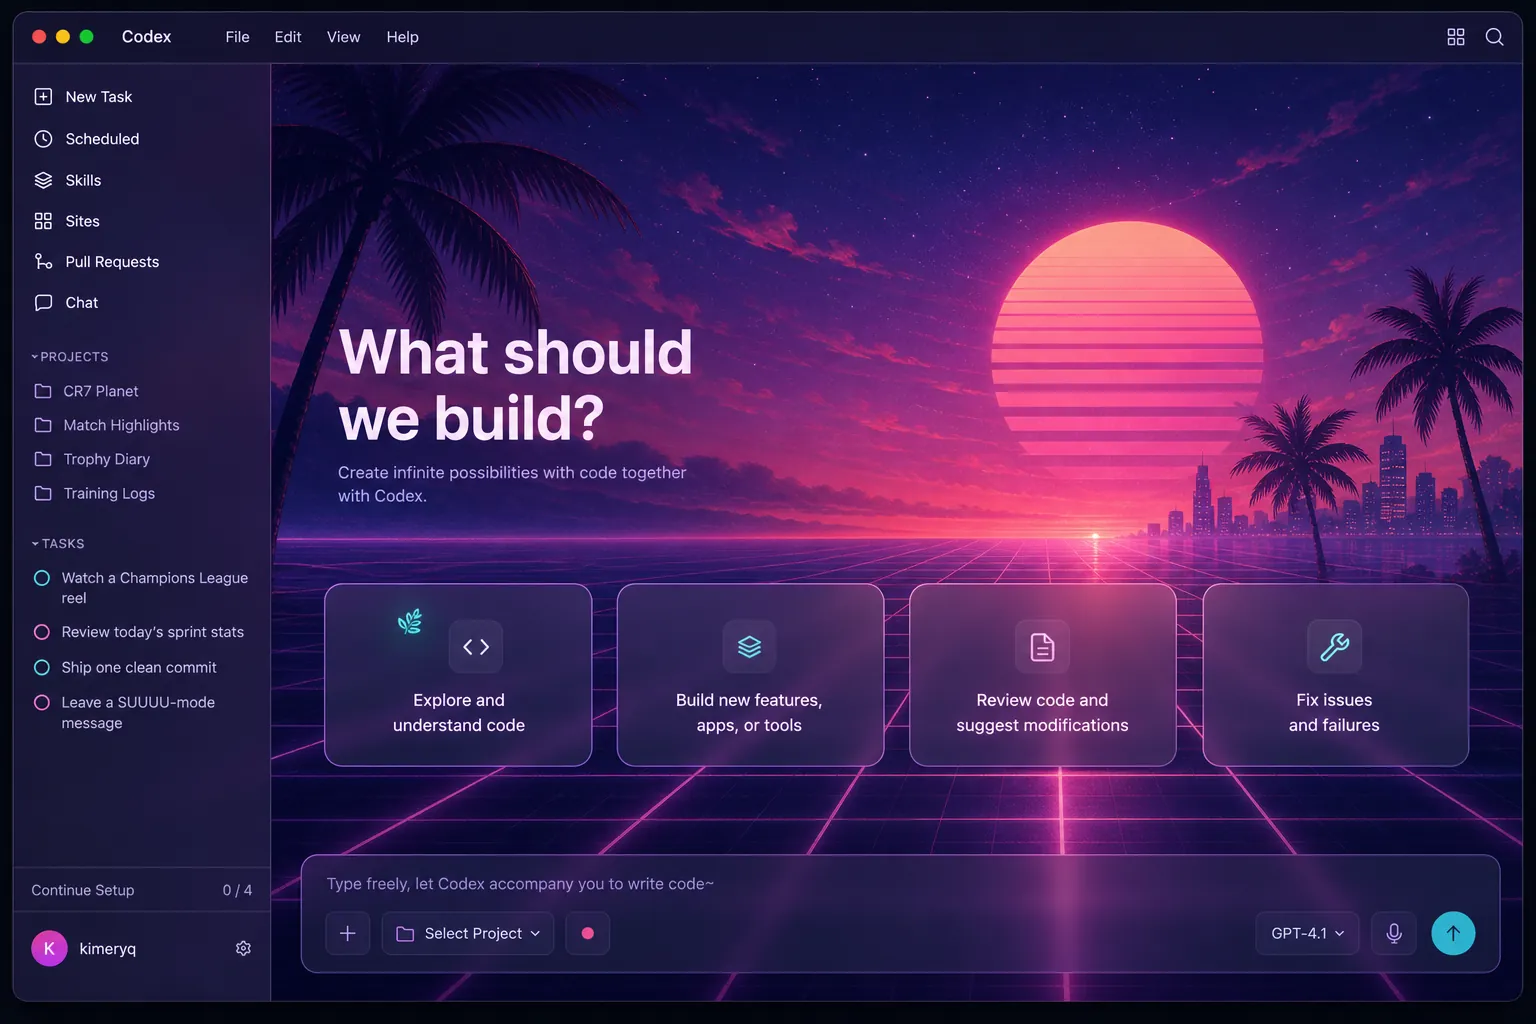Click the pink record dot button

pos(588,933)
